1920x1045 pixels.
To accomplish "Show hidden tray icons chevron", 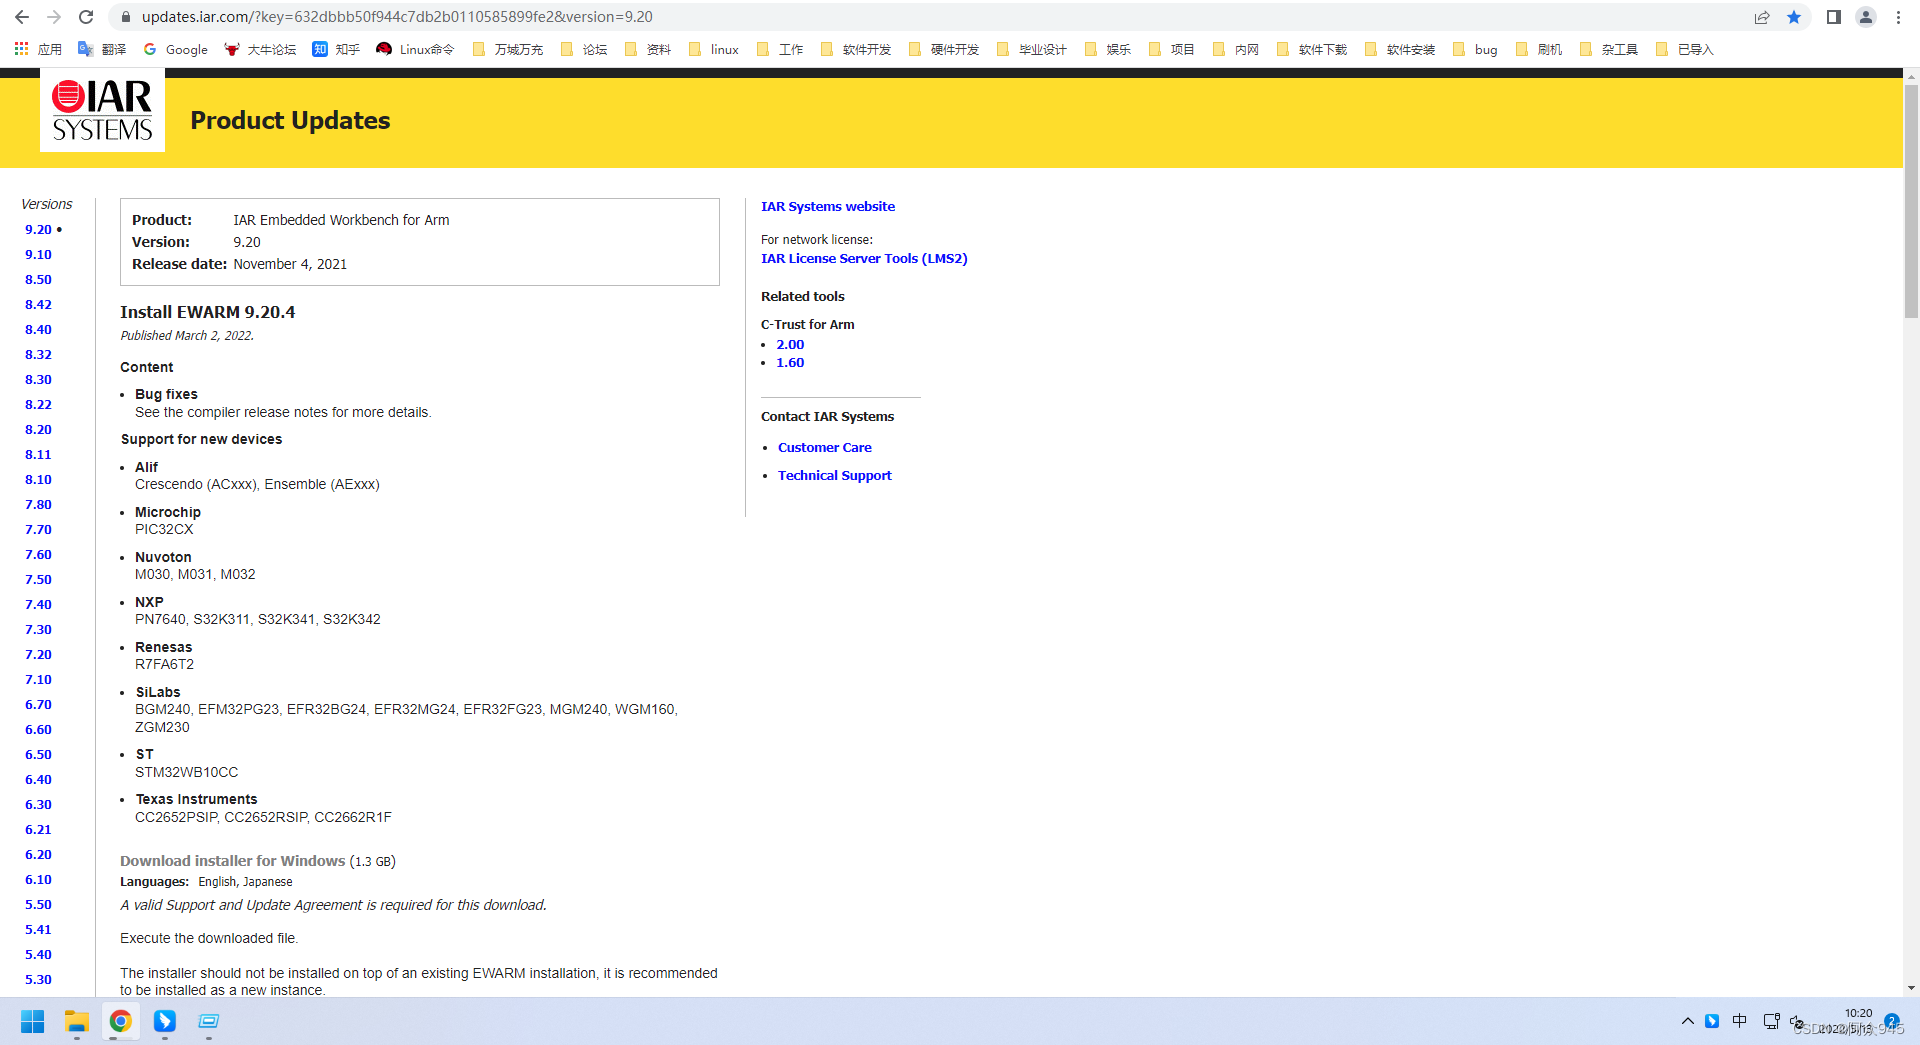I will click(1688, 1021).
